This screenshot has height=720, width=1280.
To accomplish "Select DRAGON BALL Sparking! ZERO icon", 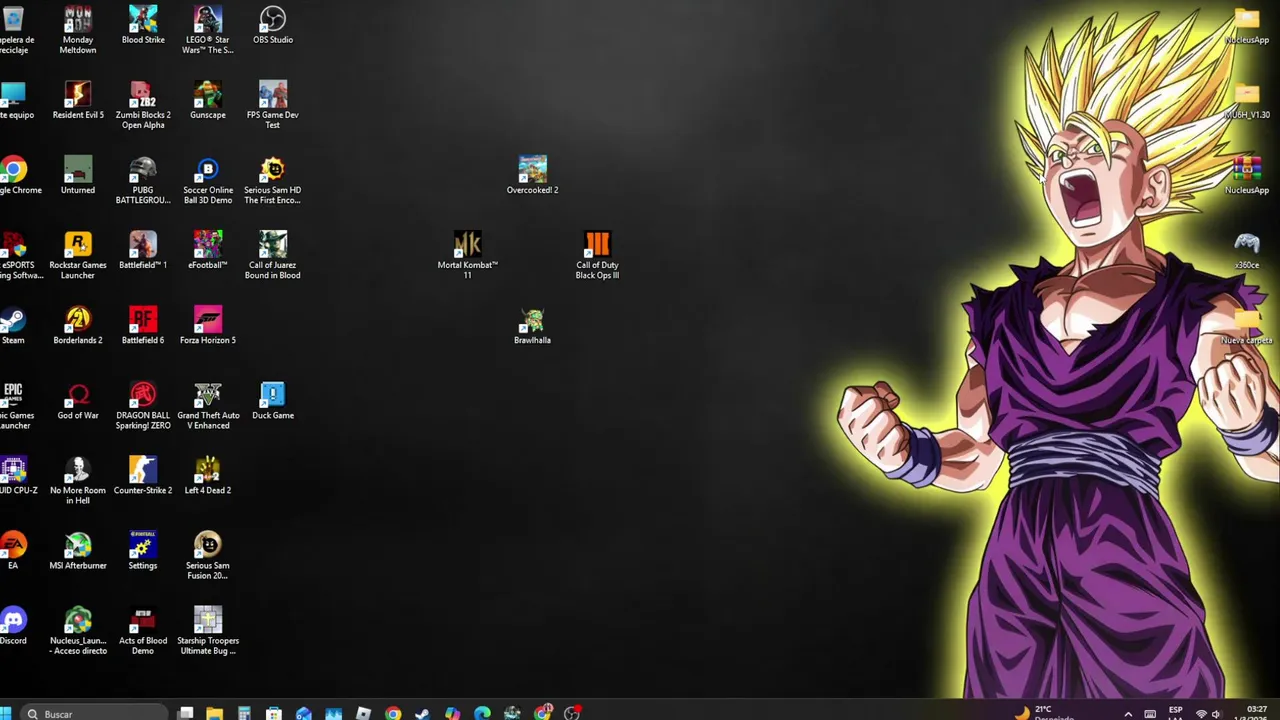I will click(x=143, y=405).
